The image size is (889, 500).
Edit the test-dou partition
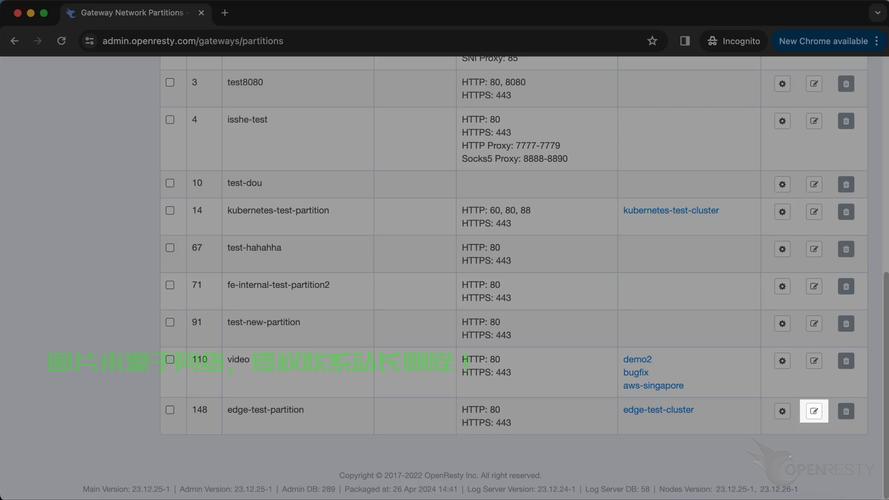[814, 185]
